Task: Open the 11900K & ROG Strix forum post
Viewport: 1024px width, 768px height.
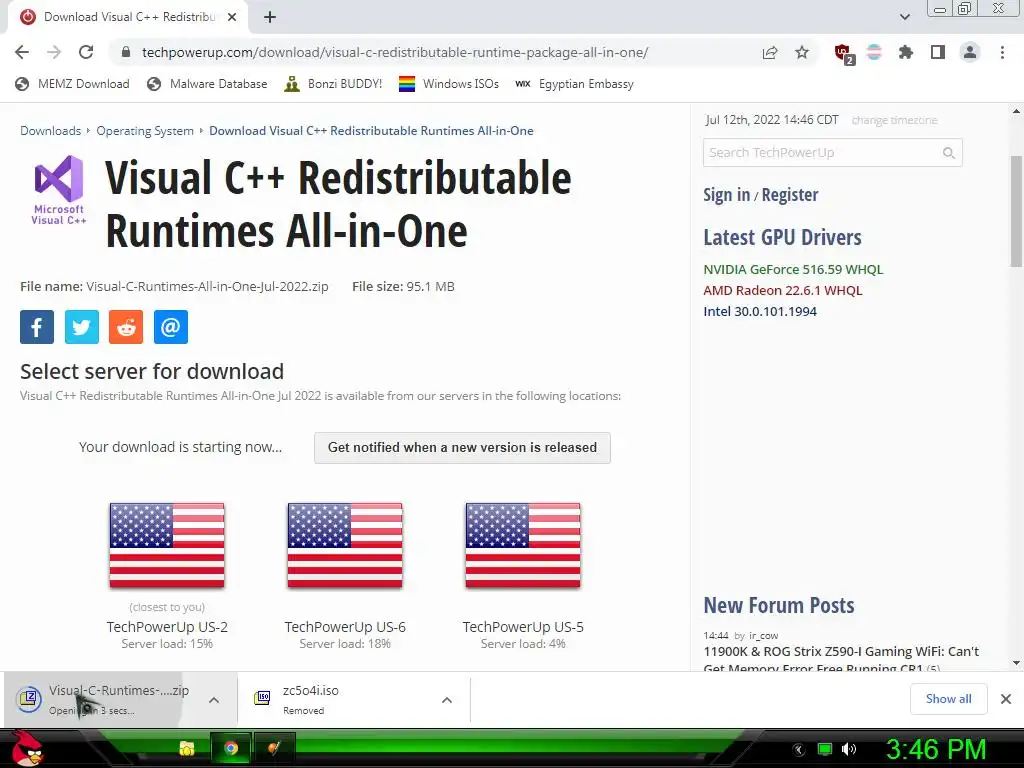Action: pyautogui.click(x=841, y=659)
